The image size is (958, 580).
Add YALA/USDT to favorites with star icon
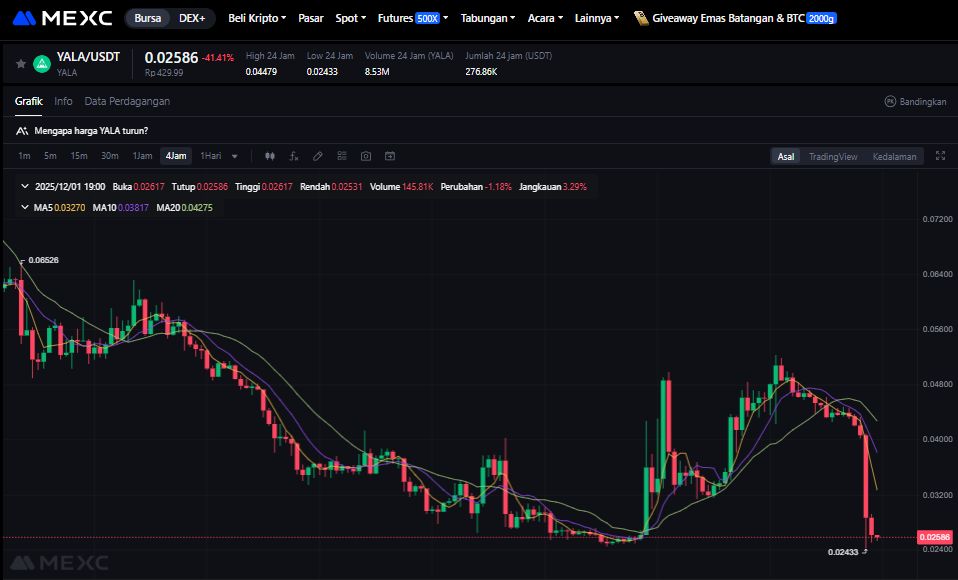[21, 63]
